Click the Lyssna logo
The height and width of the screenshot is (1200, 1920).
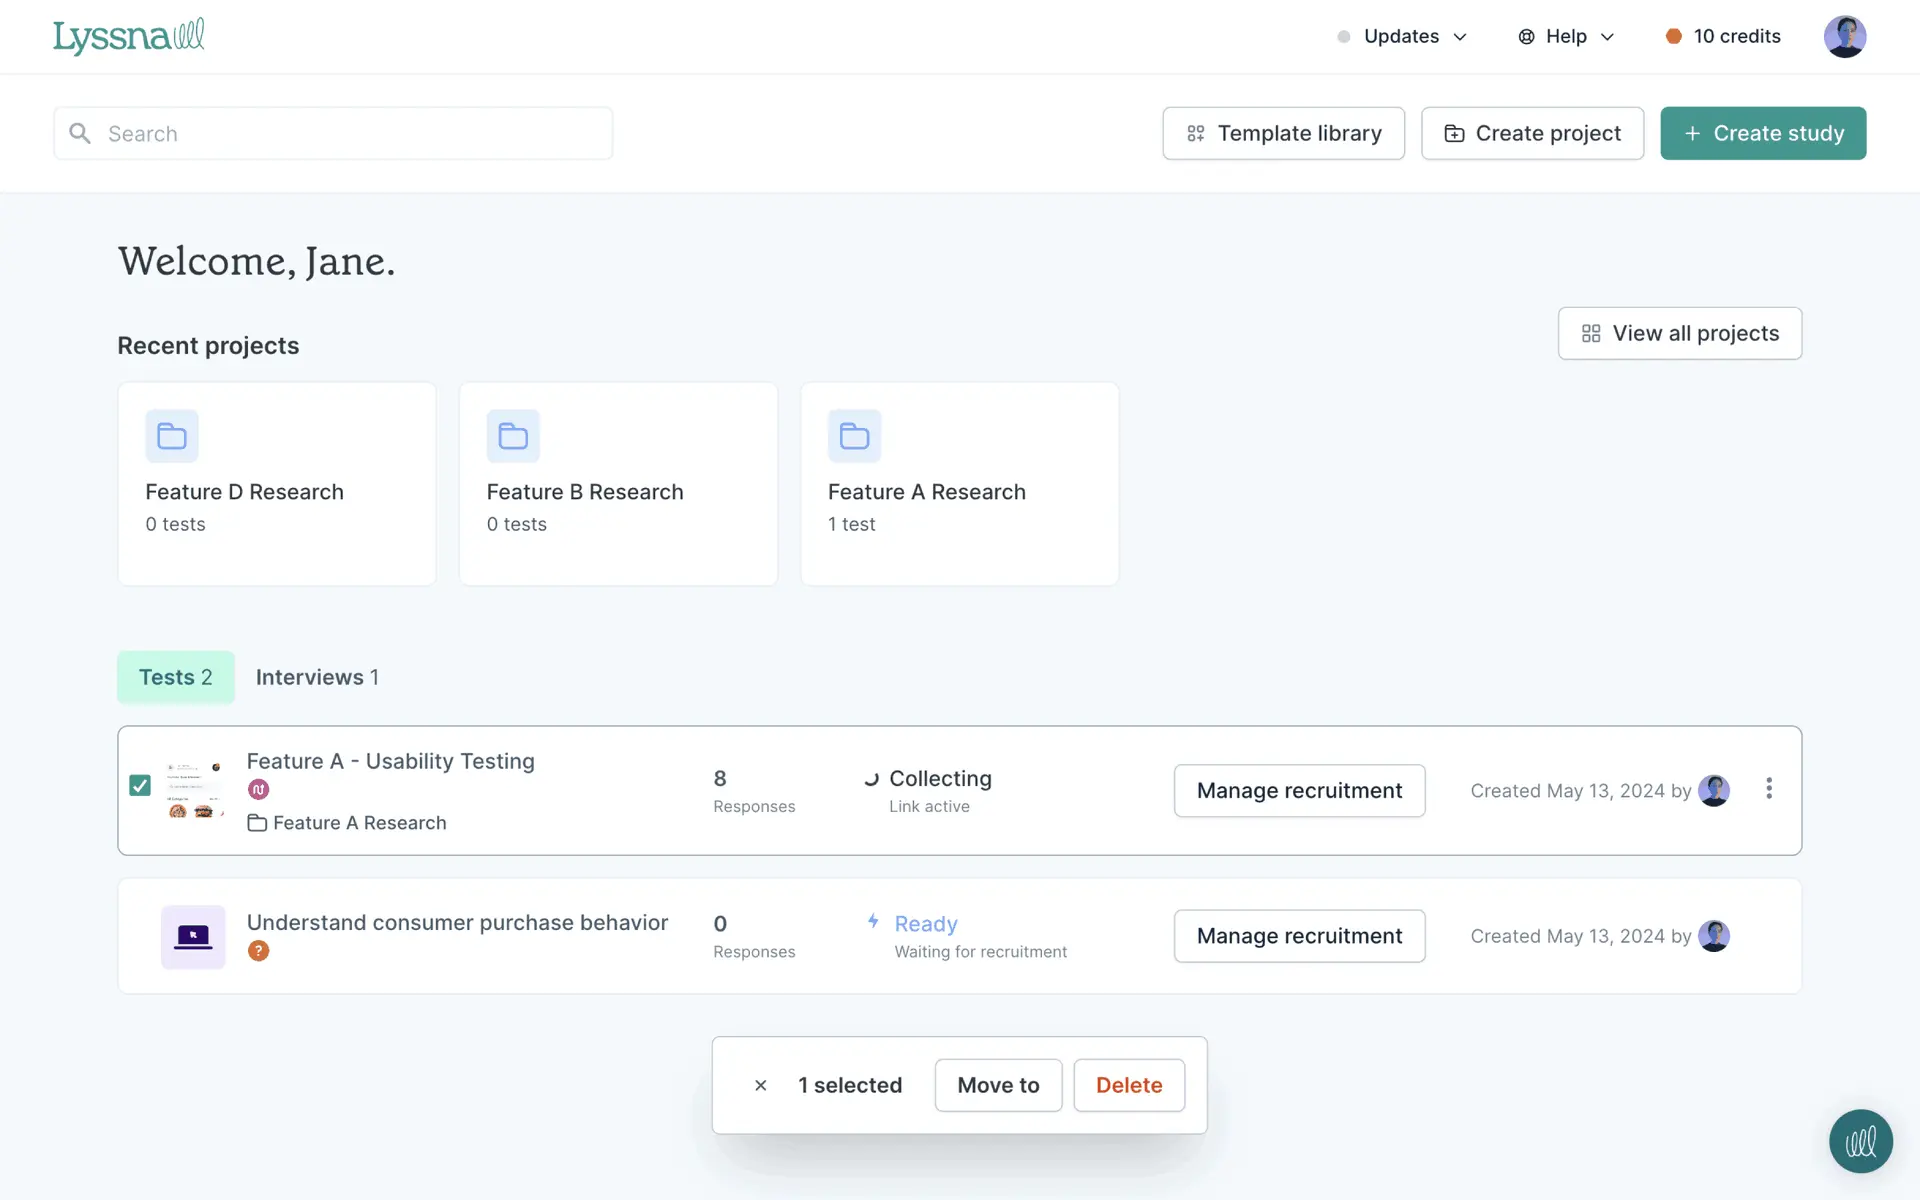pyautogui.click(x=128, y=36)
